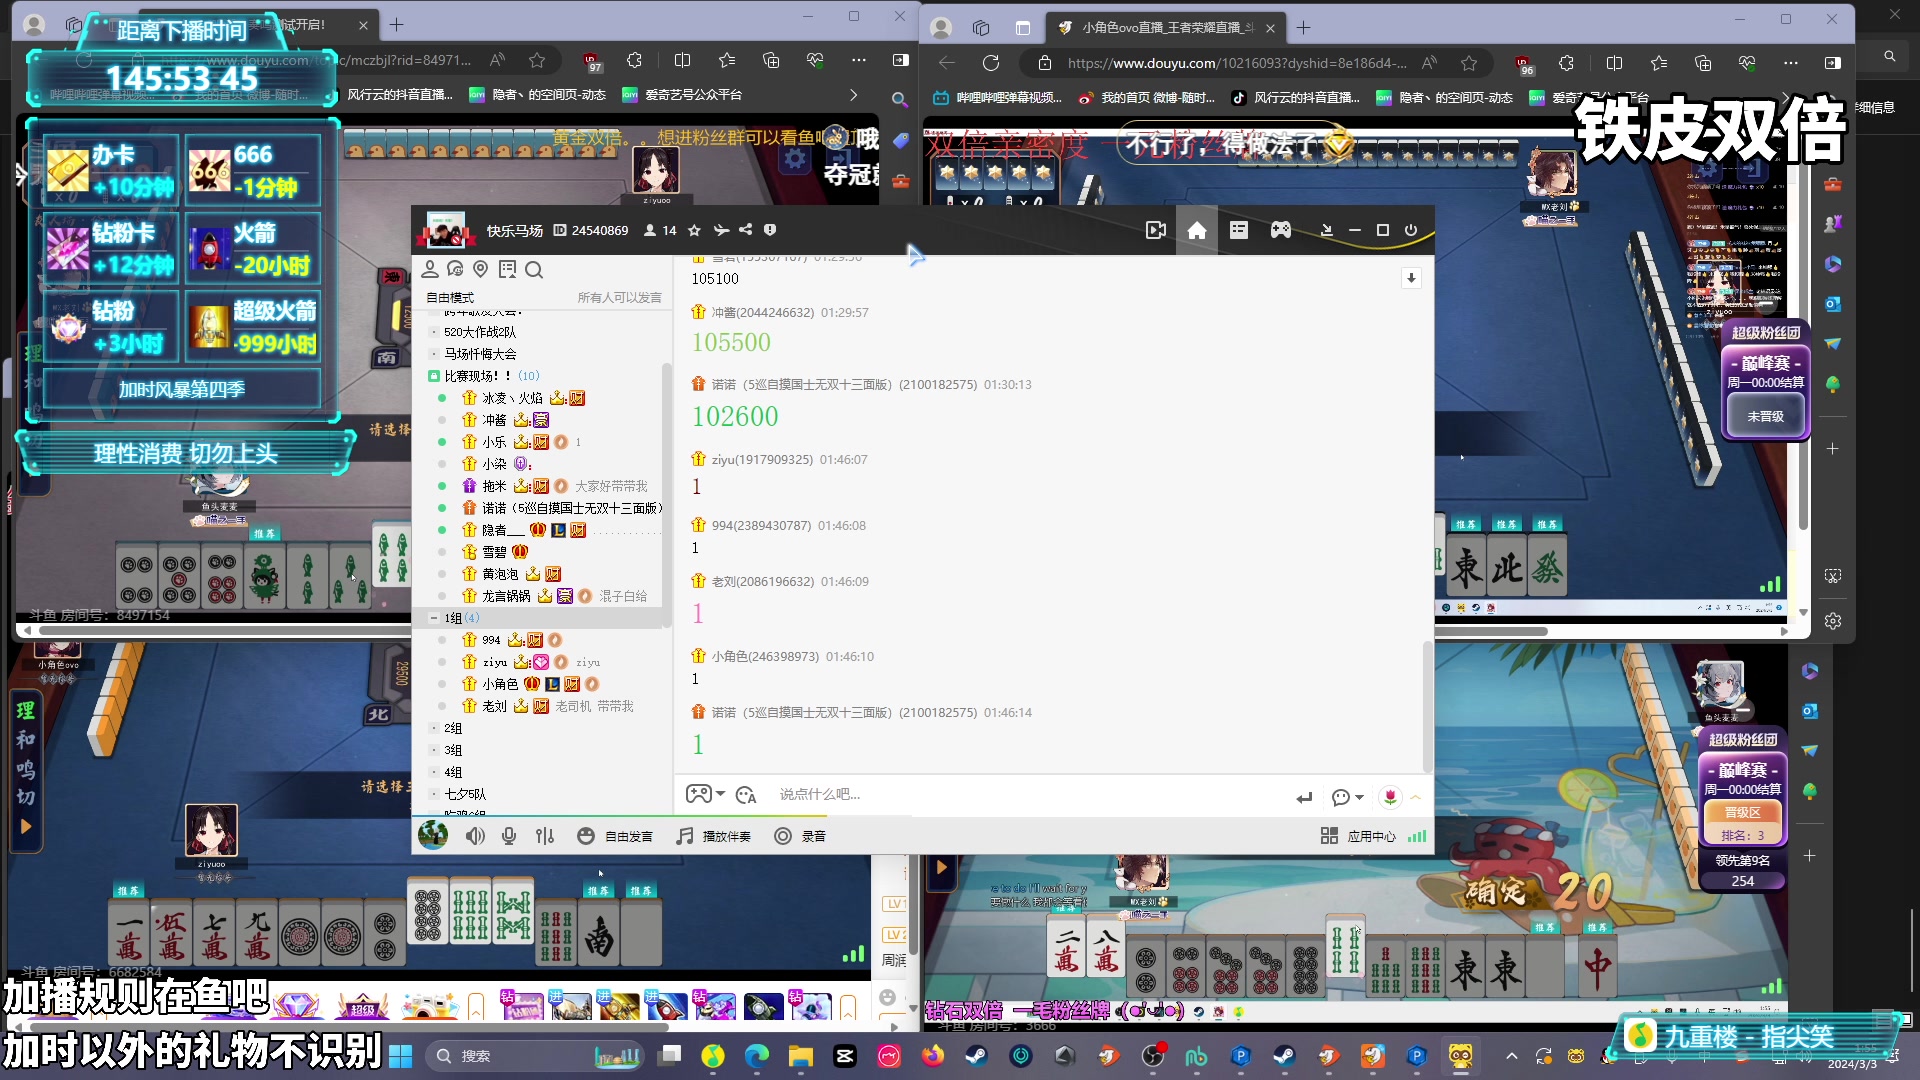Screen dimensions: 1920x1080
Task: Toggle 自由发言 speaking mode
Action: (x=615, y=836)
